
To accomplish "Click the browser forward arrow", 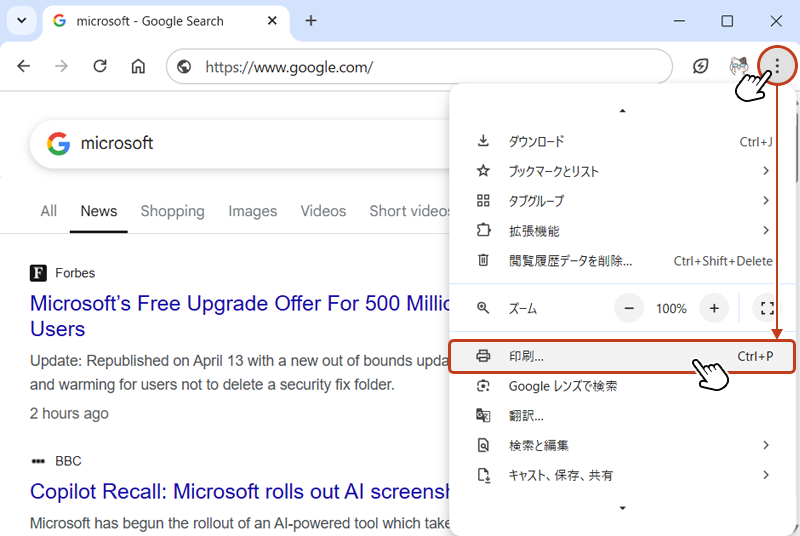I will tap(61, 66).
